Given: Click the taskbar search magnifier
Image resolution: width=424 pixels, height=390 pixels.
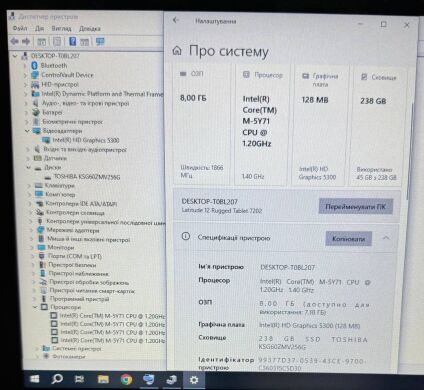Looking at the screenshot, I should 57,379.
